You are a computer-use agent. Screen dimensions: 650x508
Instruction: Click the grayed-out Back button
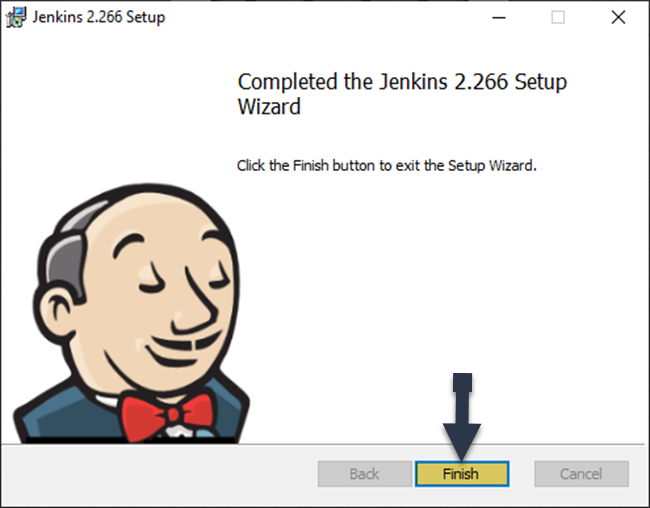coord(364,474)
